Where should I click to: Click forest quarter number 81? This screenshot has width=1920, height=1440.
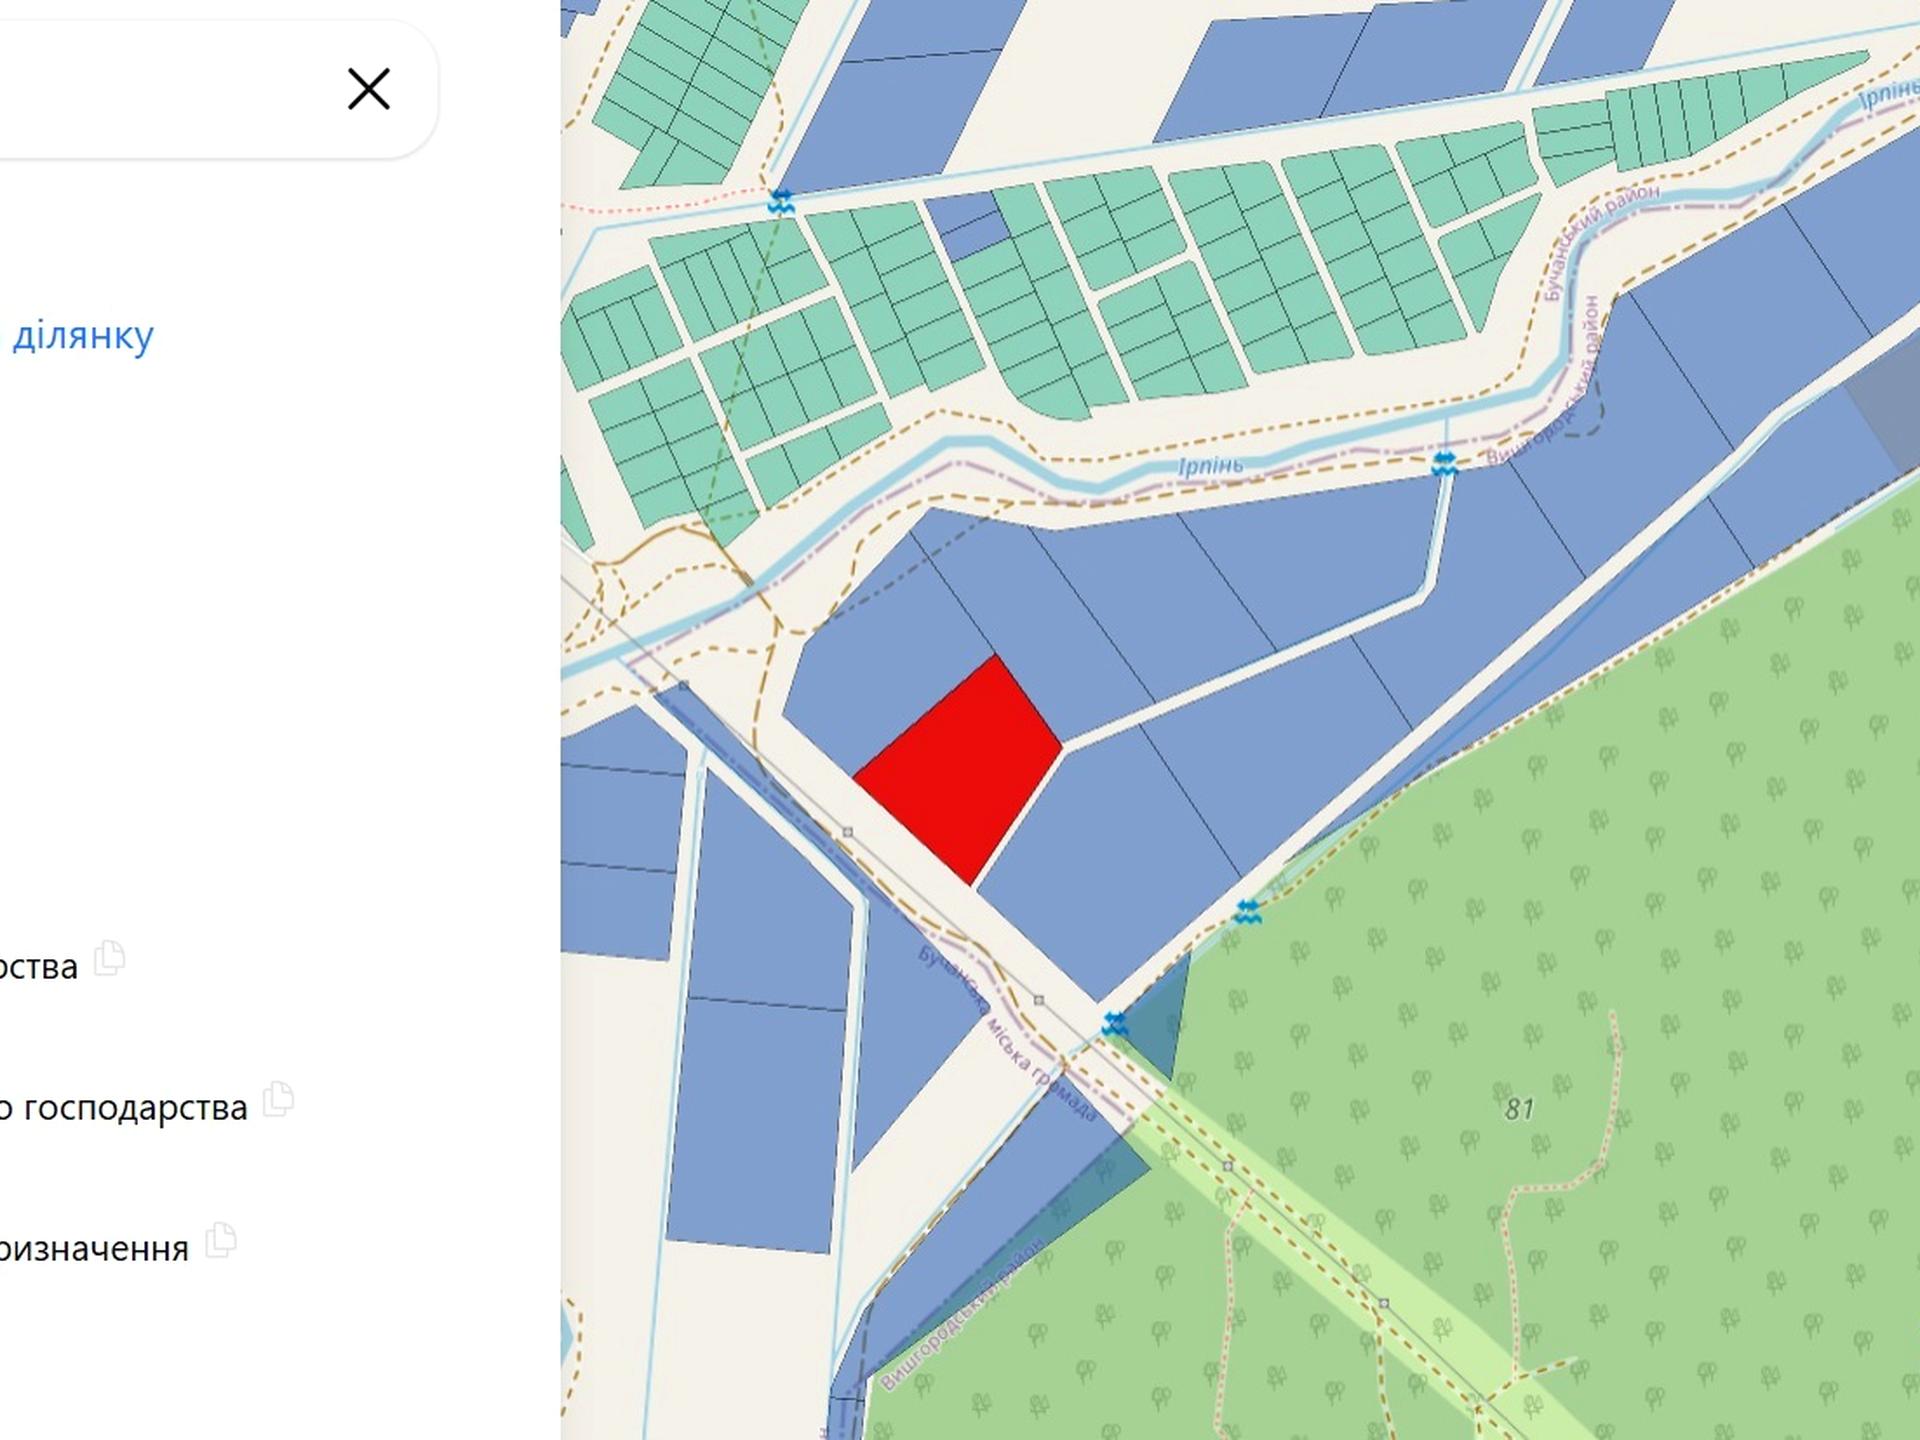1519,1109
